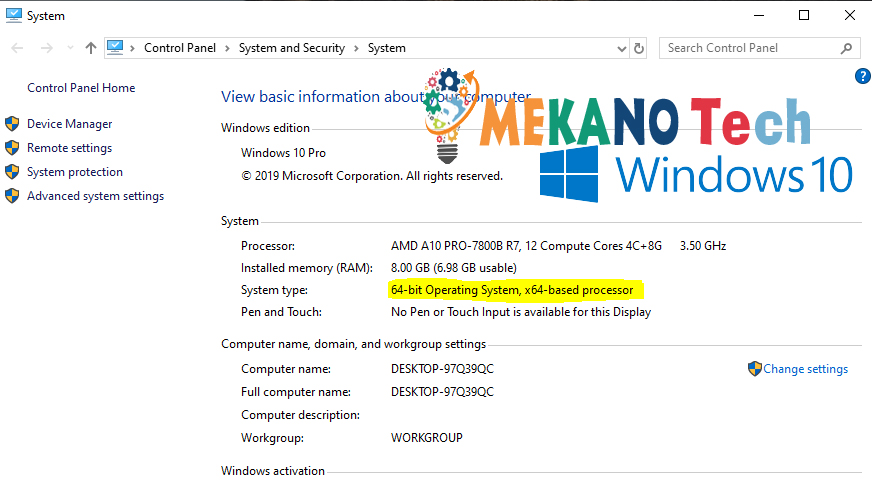Image resolution: width=872 pixels, height=488 pixels.
Task: Expand the chevron after System and Security
Action: pyautogui.click(x=356, y=48)
